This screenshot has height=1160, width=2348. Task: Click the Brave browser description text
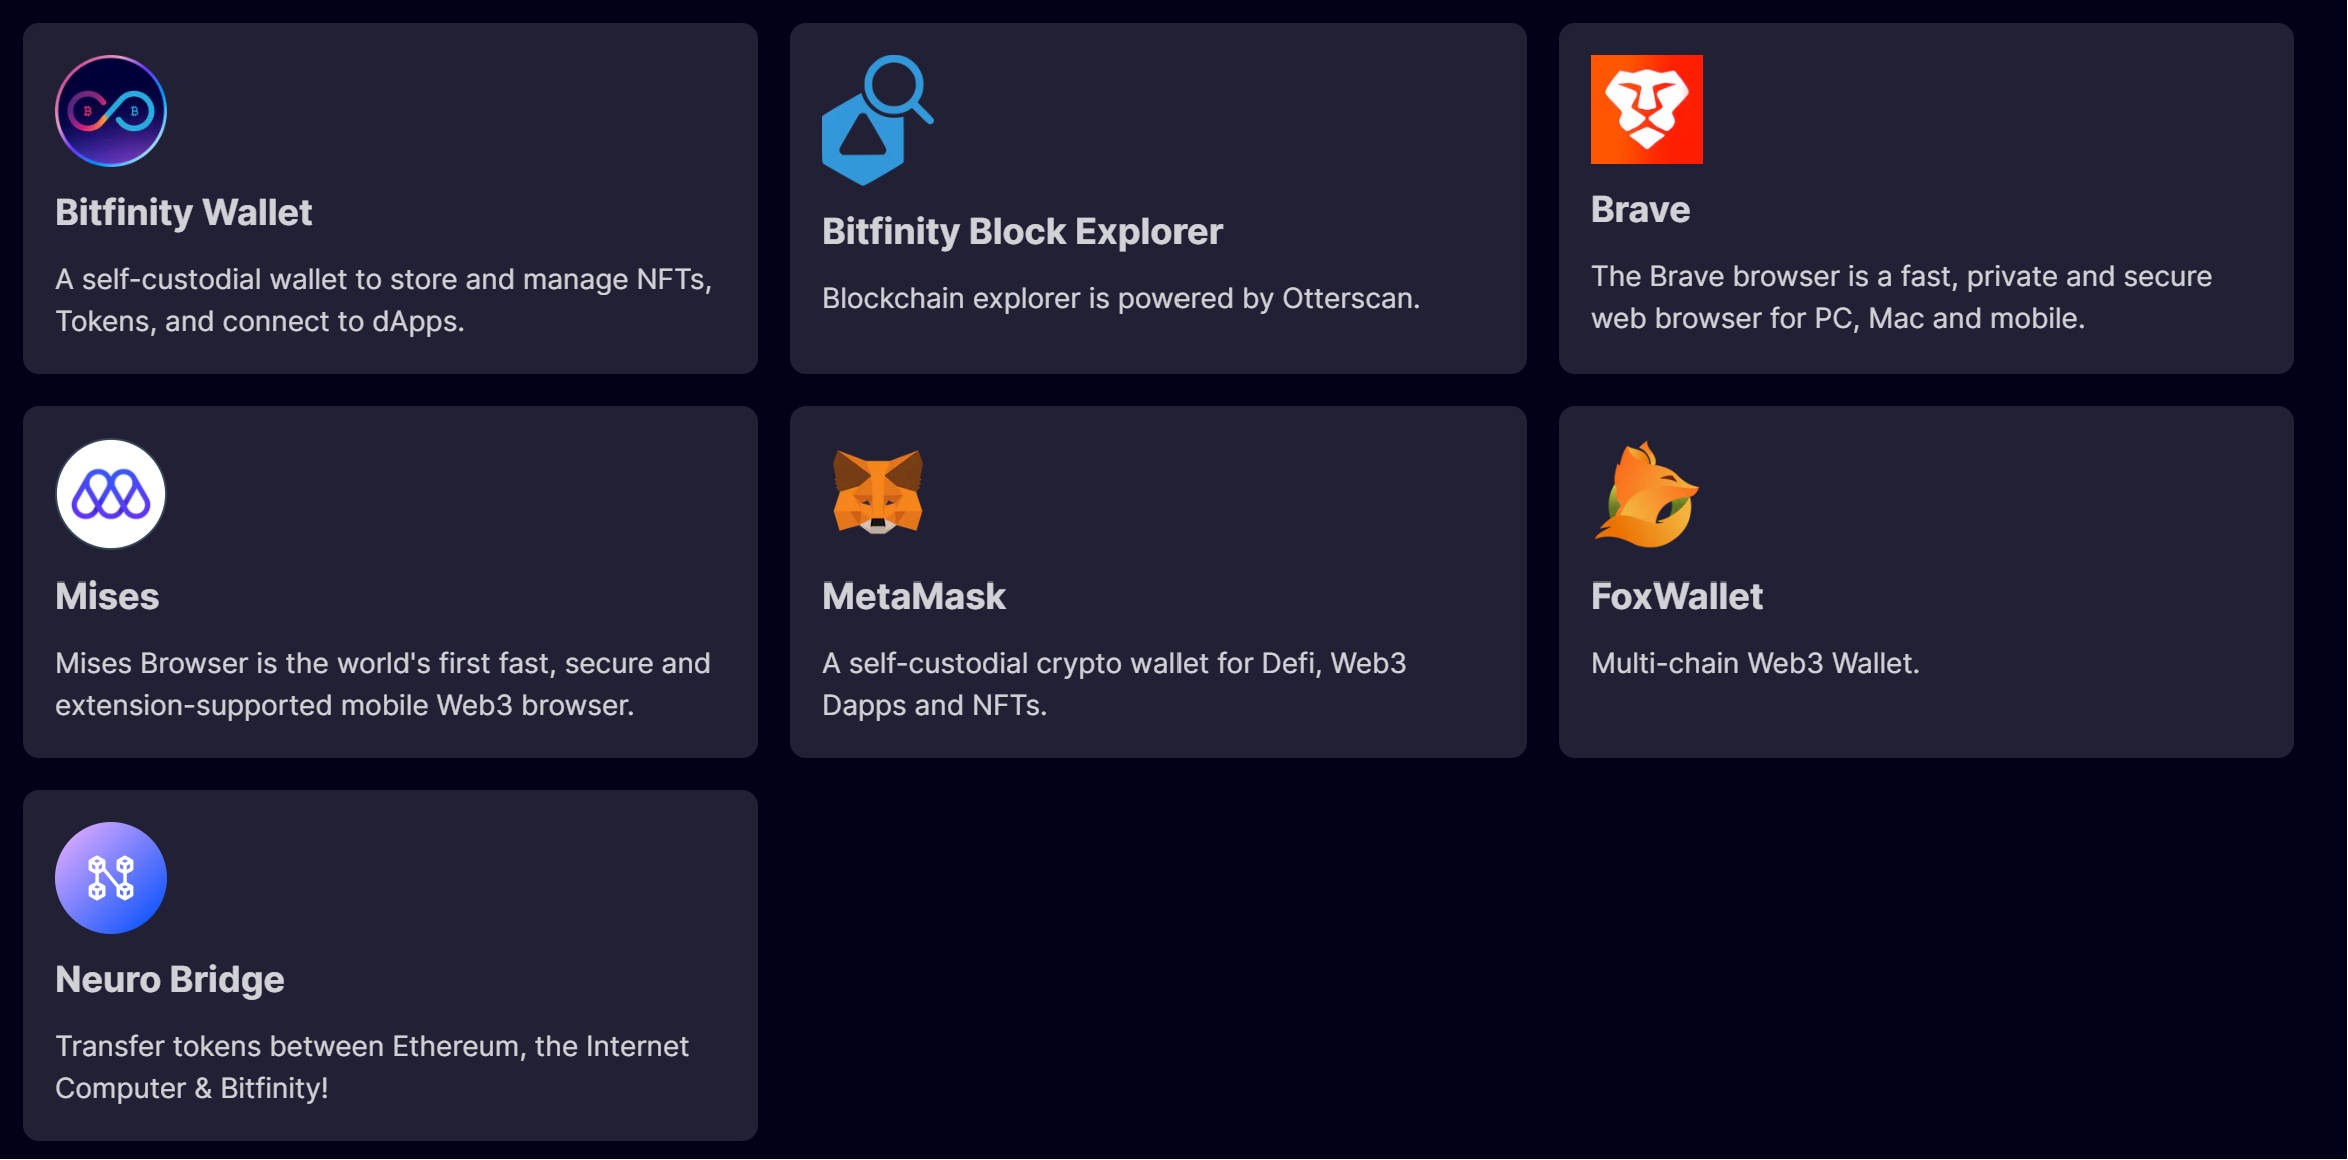[x=1900, y=297]
